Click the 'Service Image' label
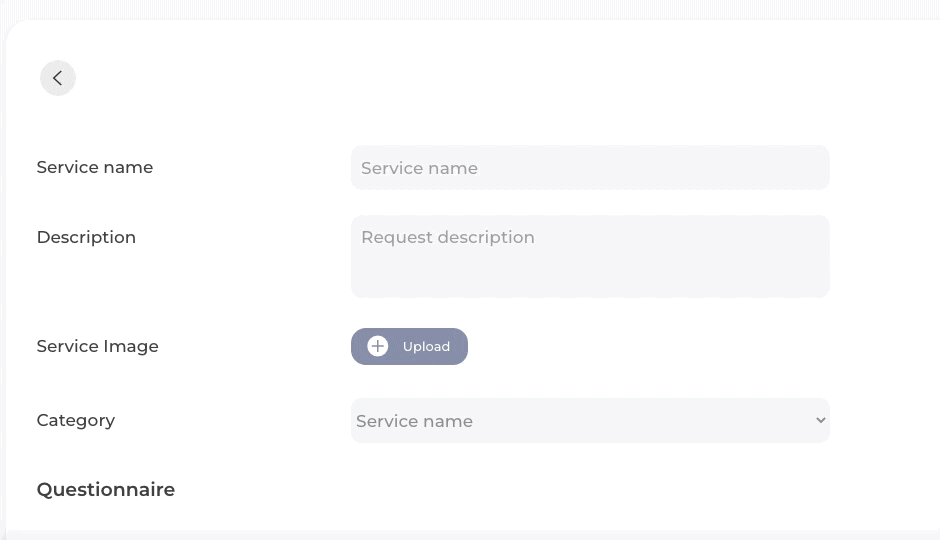This screenshot has width=940, height=540. pyautogui.click(x=97, y=346)
